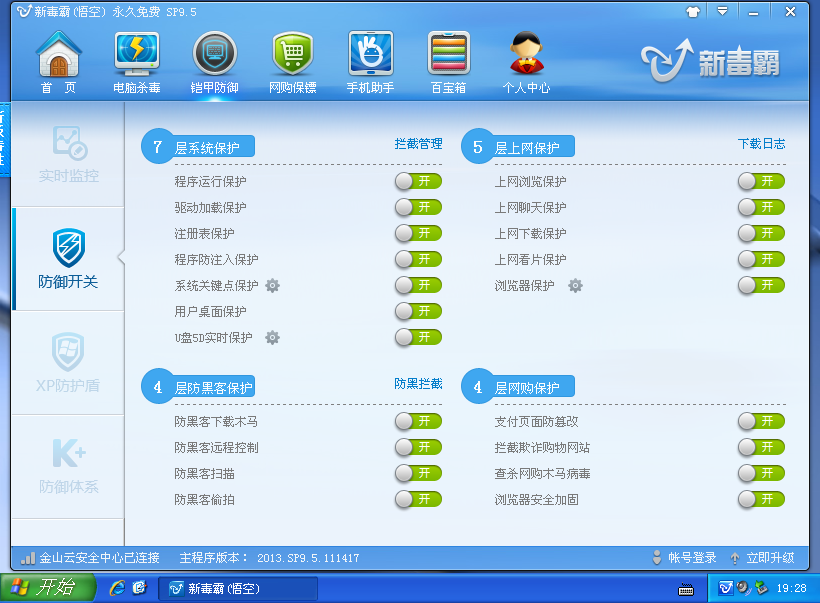
Task: Toggle 查杀网购木马病毒 switch
Action: tap(761, 473)
